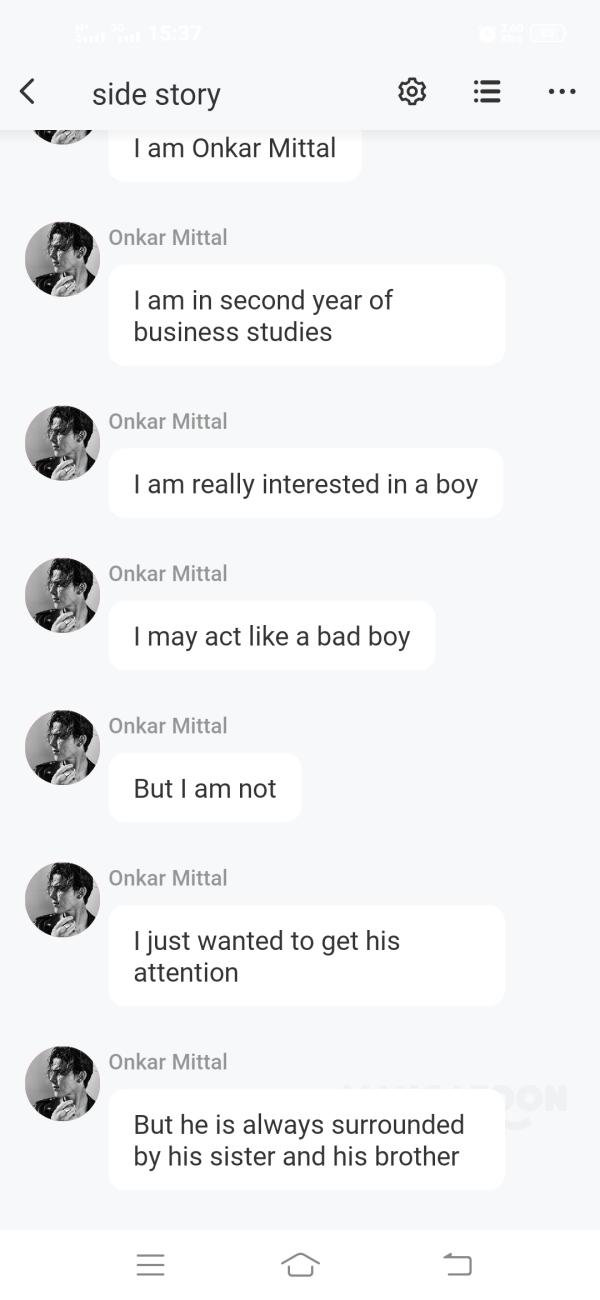Viewport: 600px width, 1300px height.
Task: Open the settings gear in the top bar
Action: coord(411,91)
